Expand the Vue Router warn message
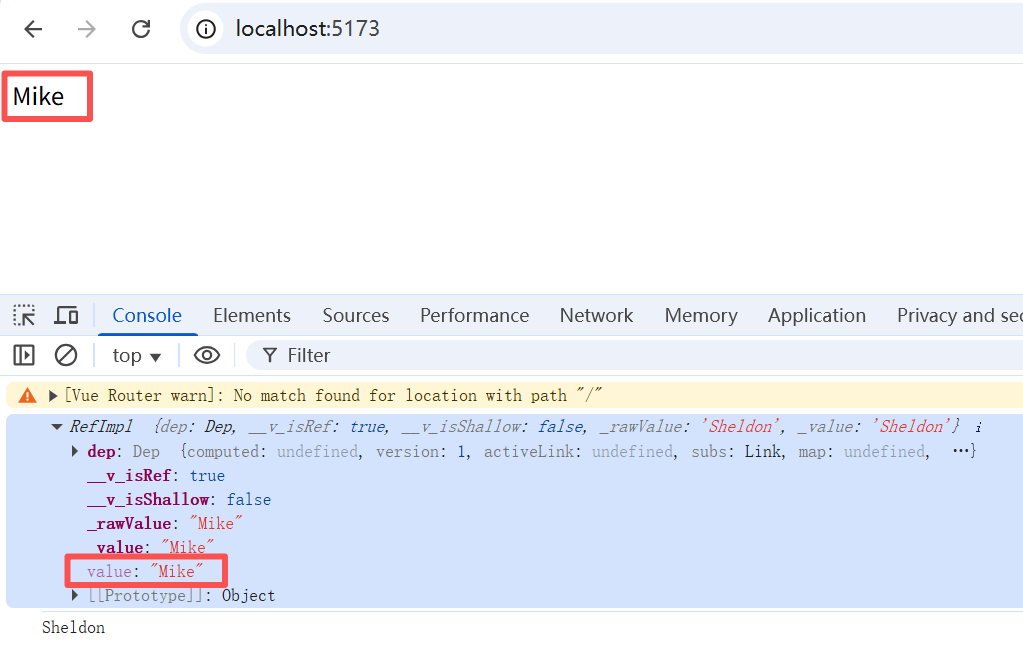The image size is (1023, 648). coord(53,395)
